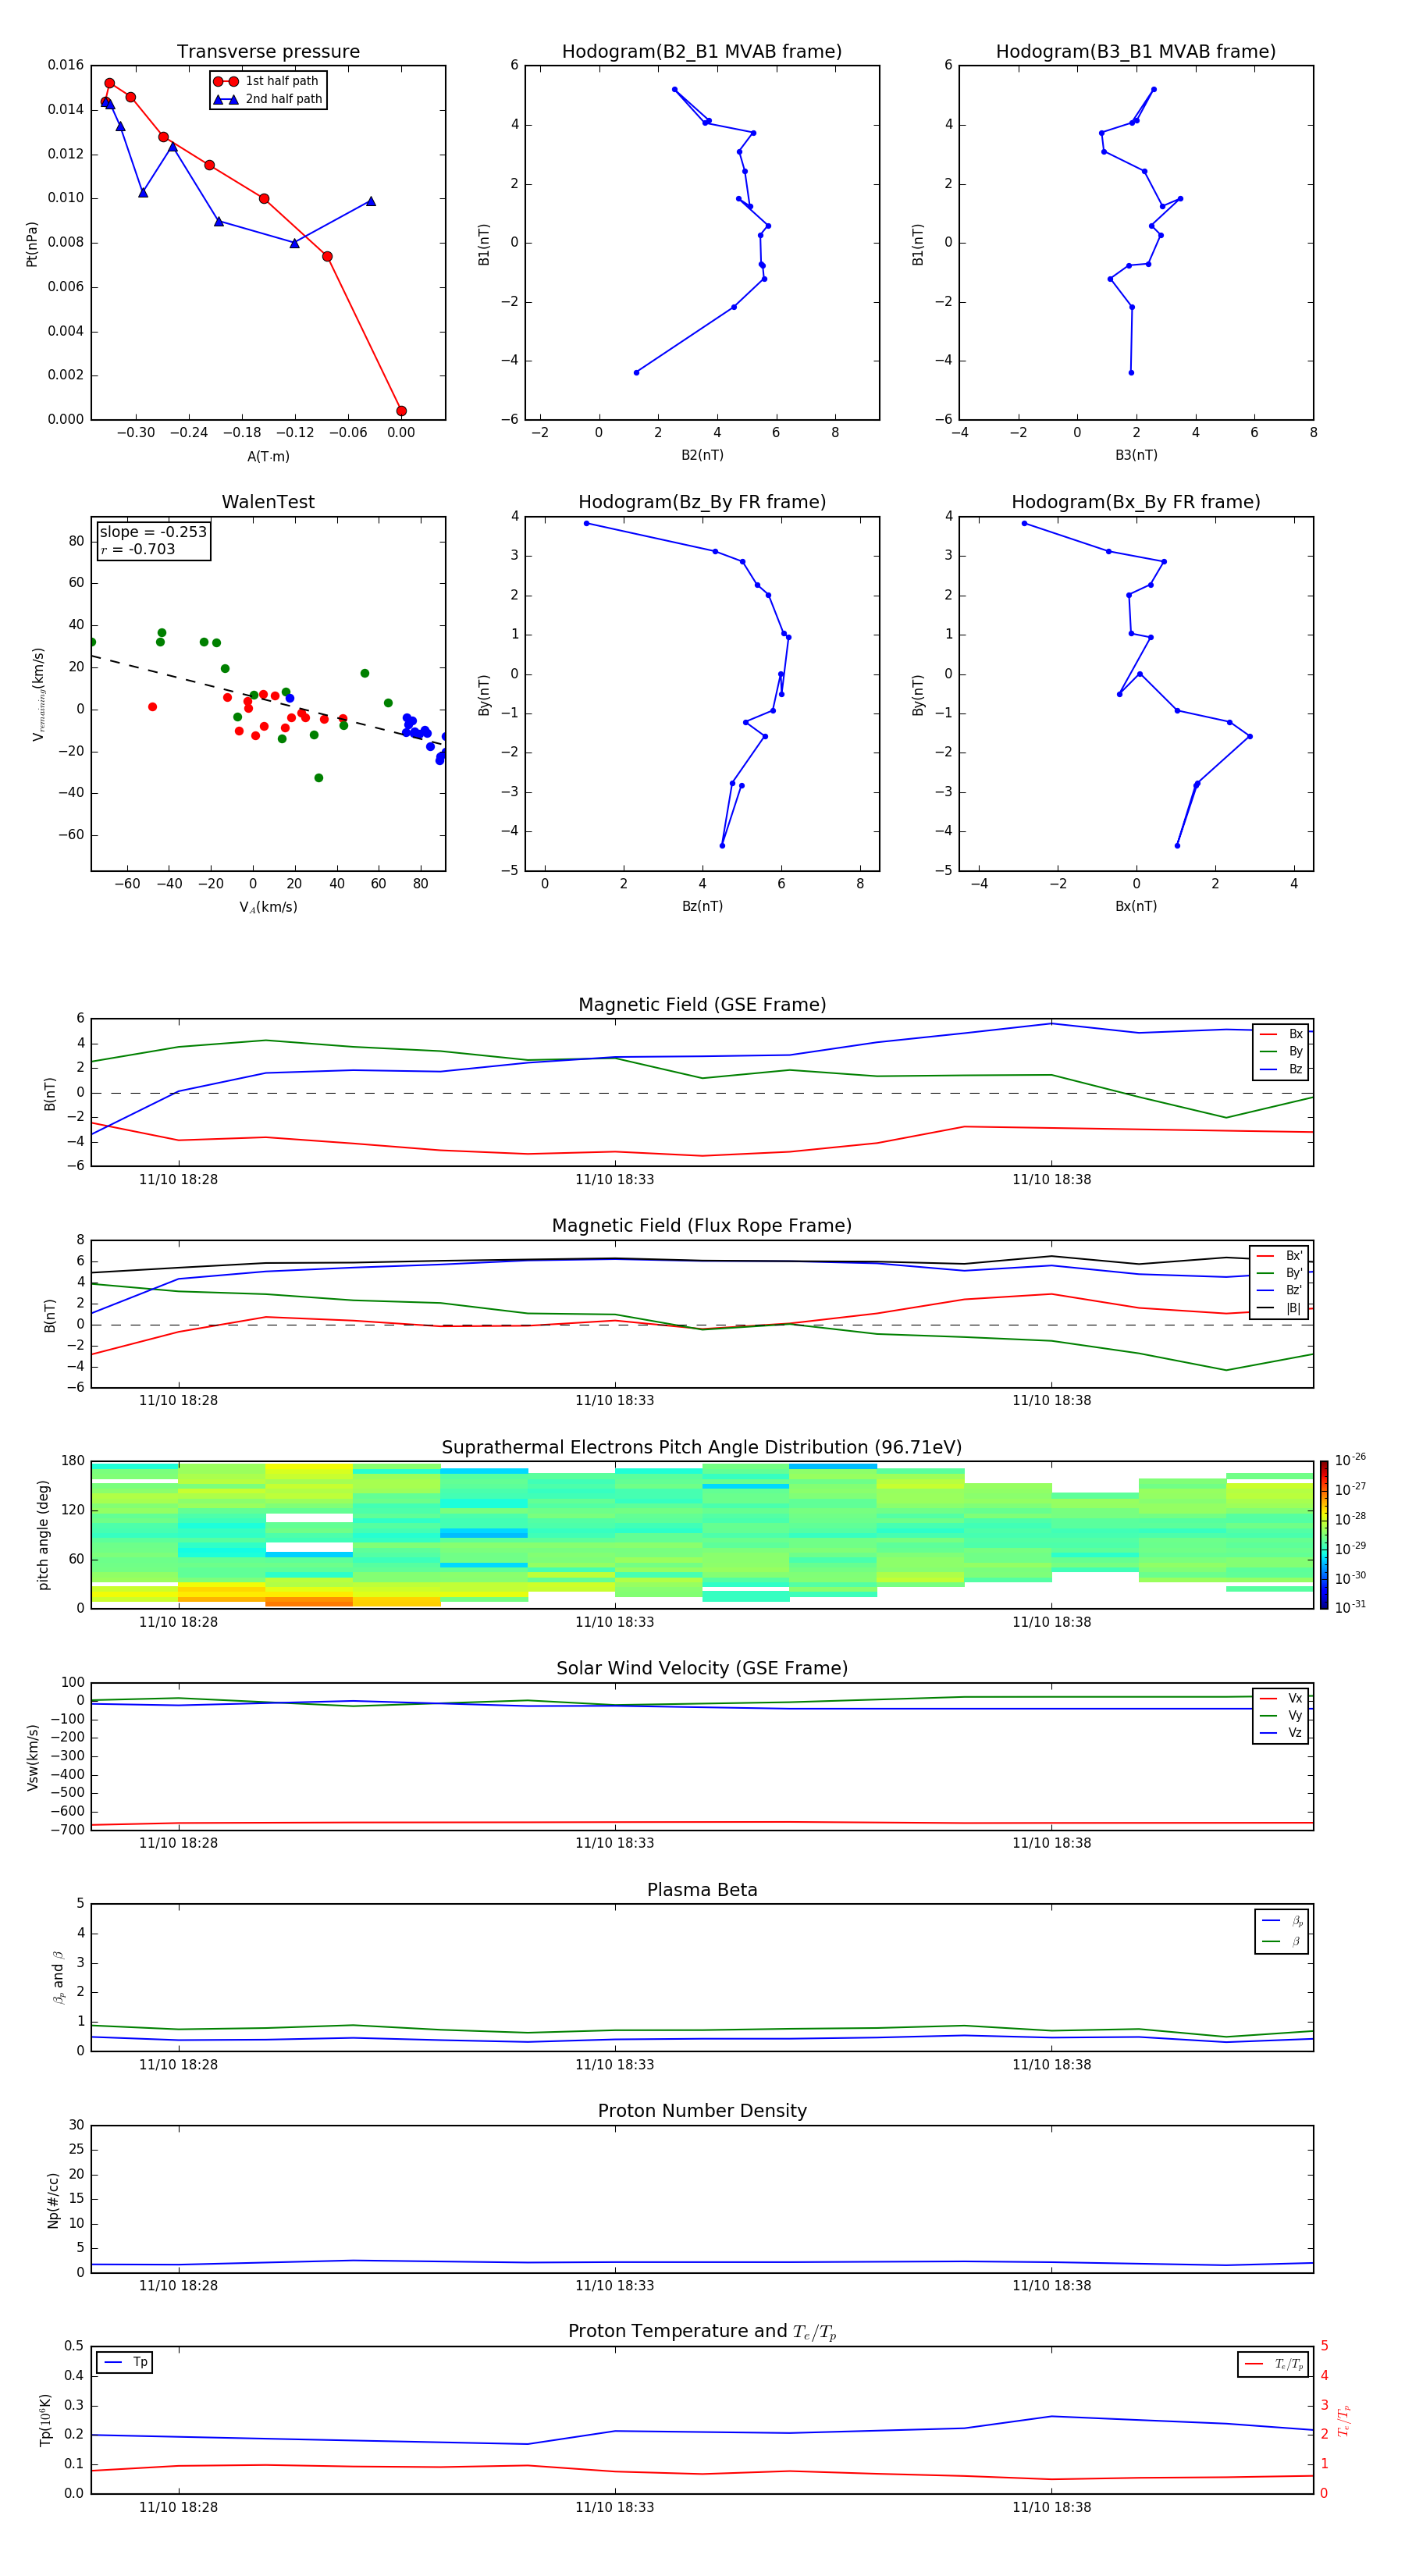Click the 'Hodogram(B2_B1 MVAB frame)' title

pyautogui.click(x=702, y=52)
